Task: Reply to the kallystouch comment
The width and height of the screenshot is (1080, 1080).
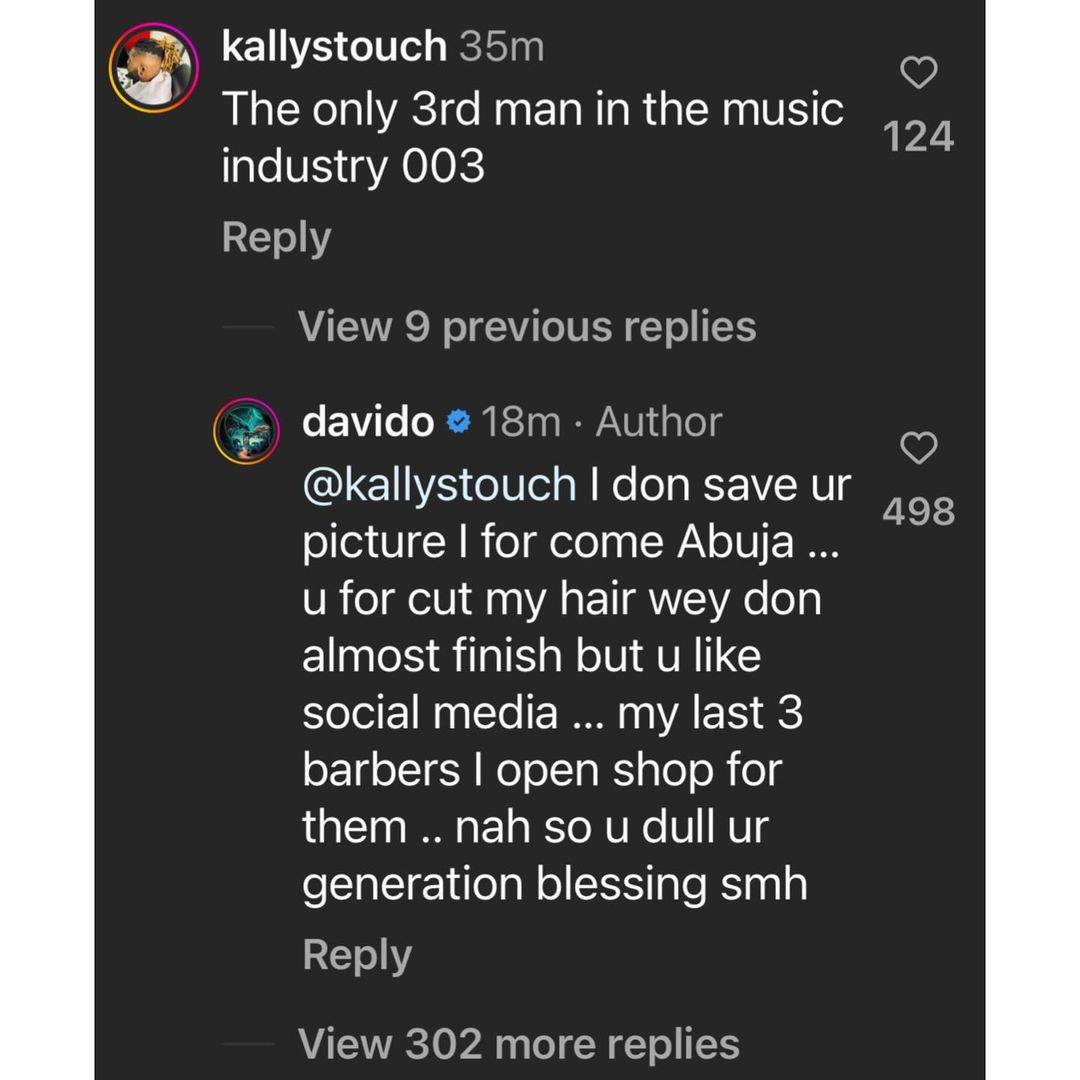Action: [x=276, y=238]
